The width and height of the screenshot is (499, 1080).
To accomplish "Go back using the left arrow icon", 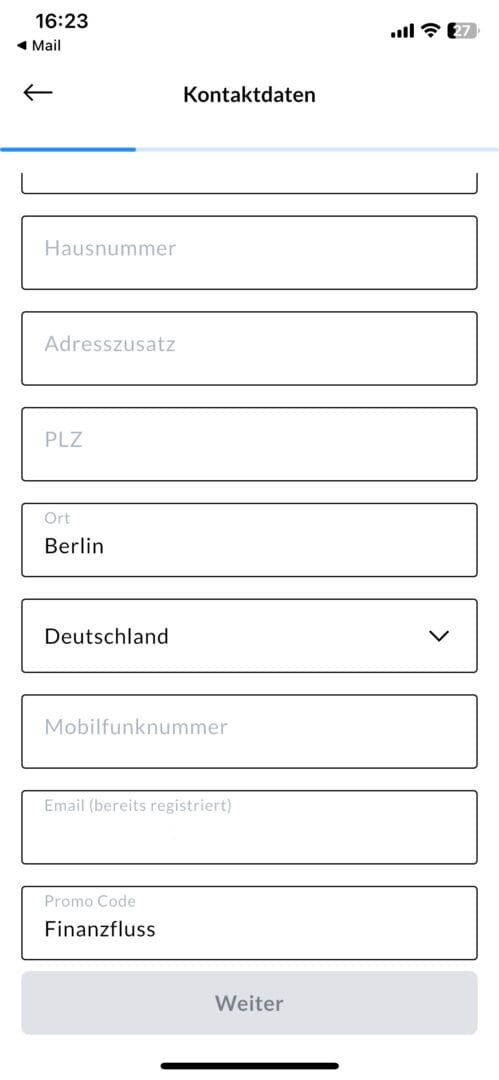I will coord(38,92).
